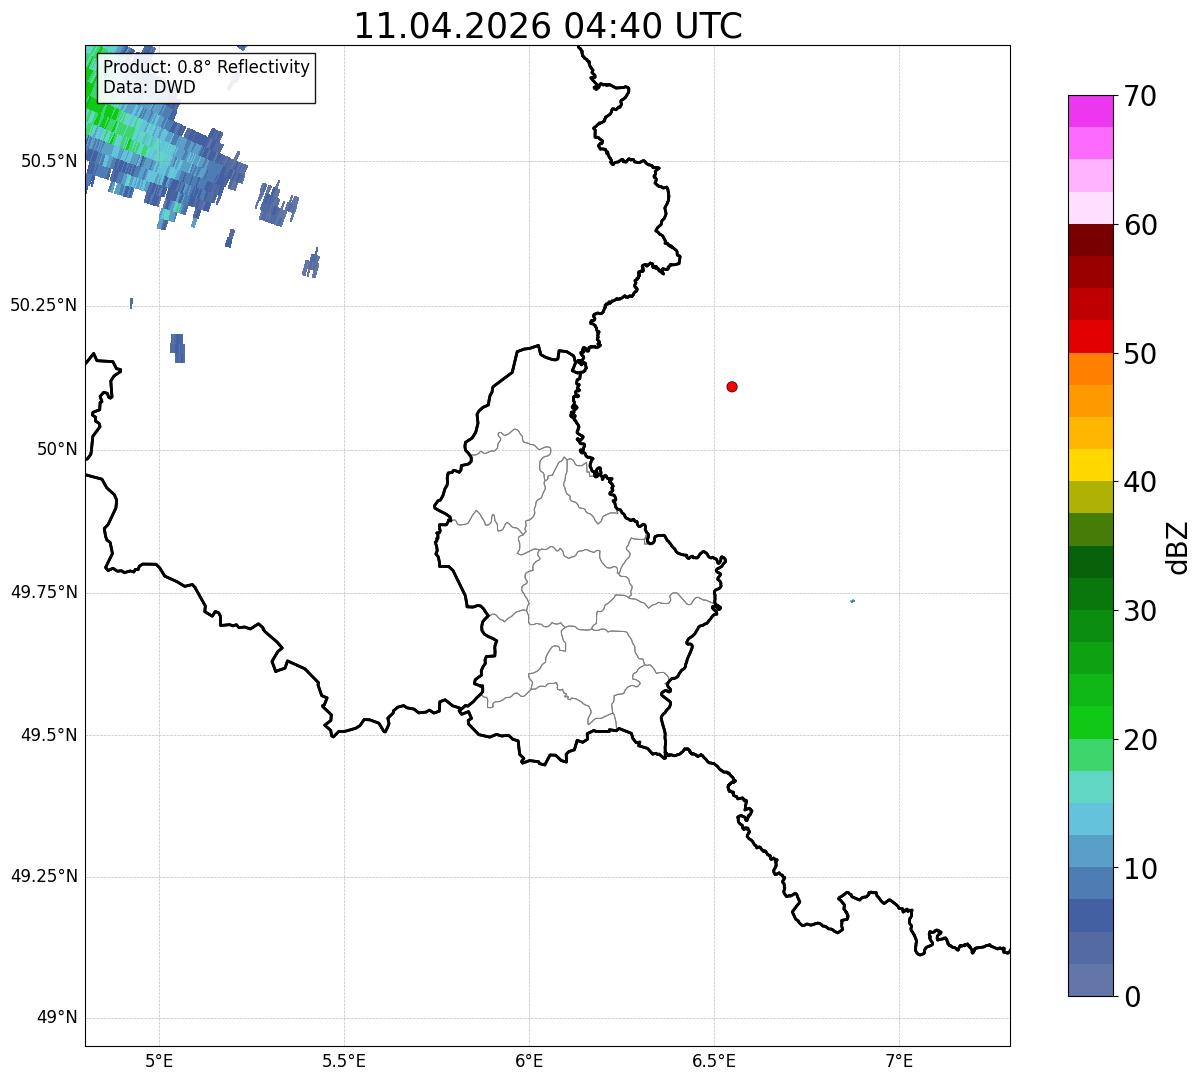Screen dimensions: 1202x1081
Task: Click the Product 0.8° Reflectivity info box
Action: pyautogui.click(x=207, y=77)
